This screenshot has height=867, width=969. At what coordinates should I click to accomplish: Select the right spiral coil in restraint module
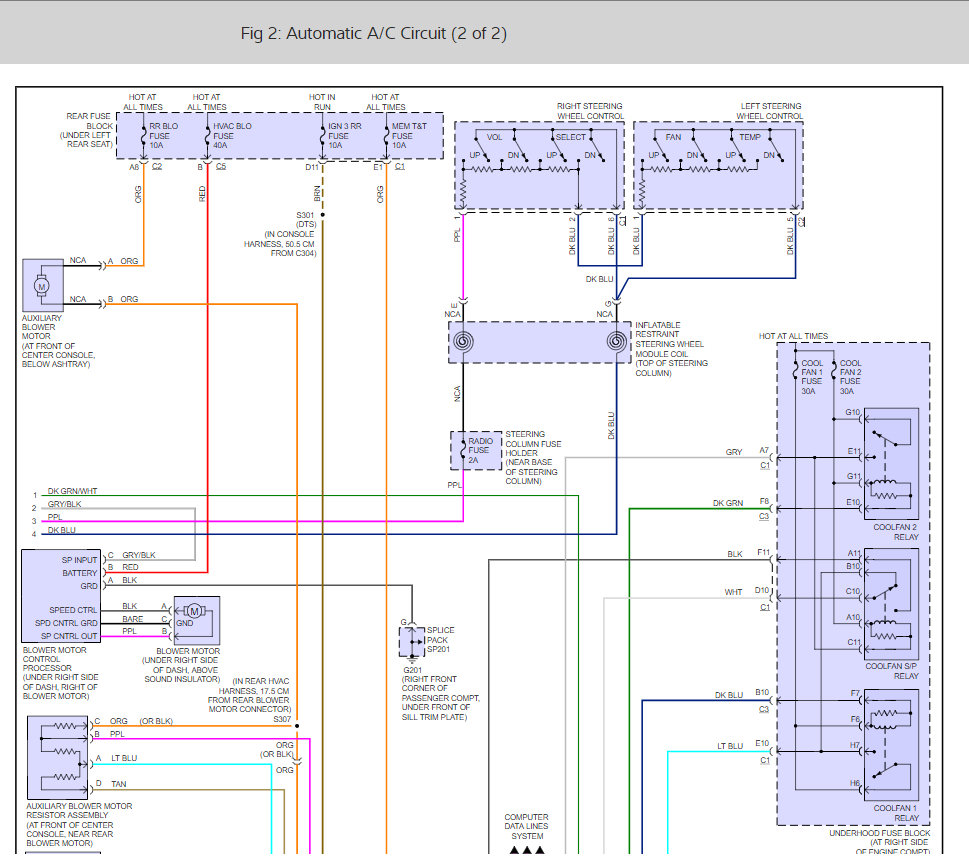click(x=616, y=341)
